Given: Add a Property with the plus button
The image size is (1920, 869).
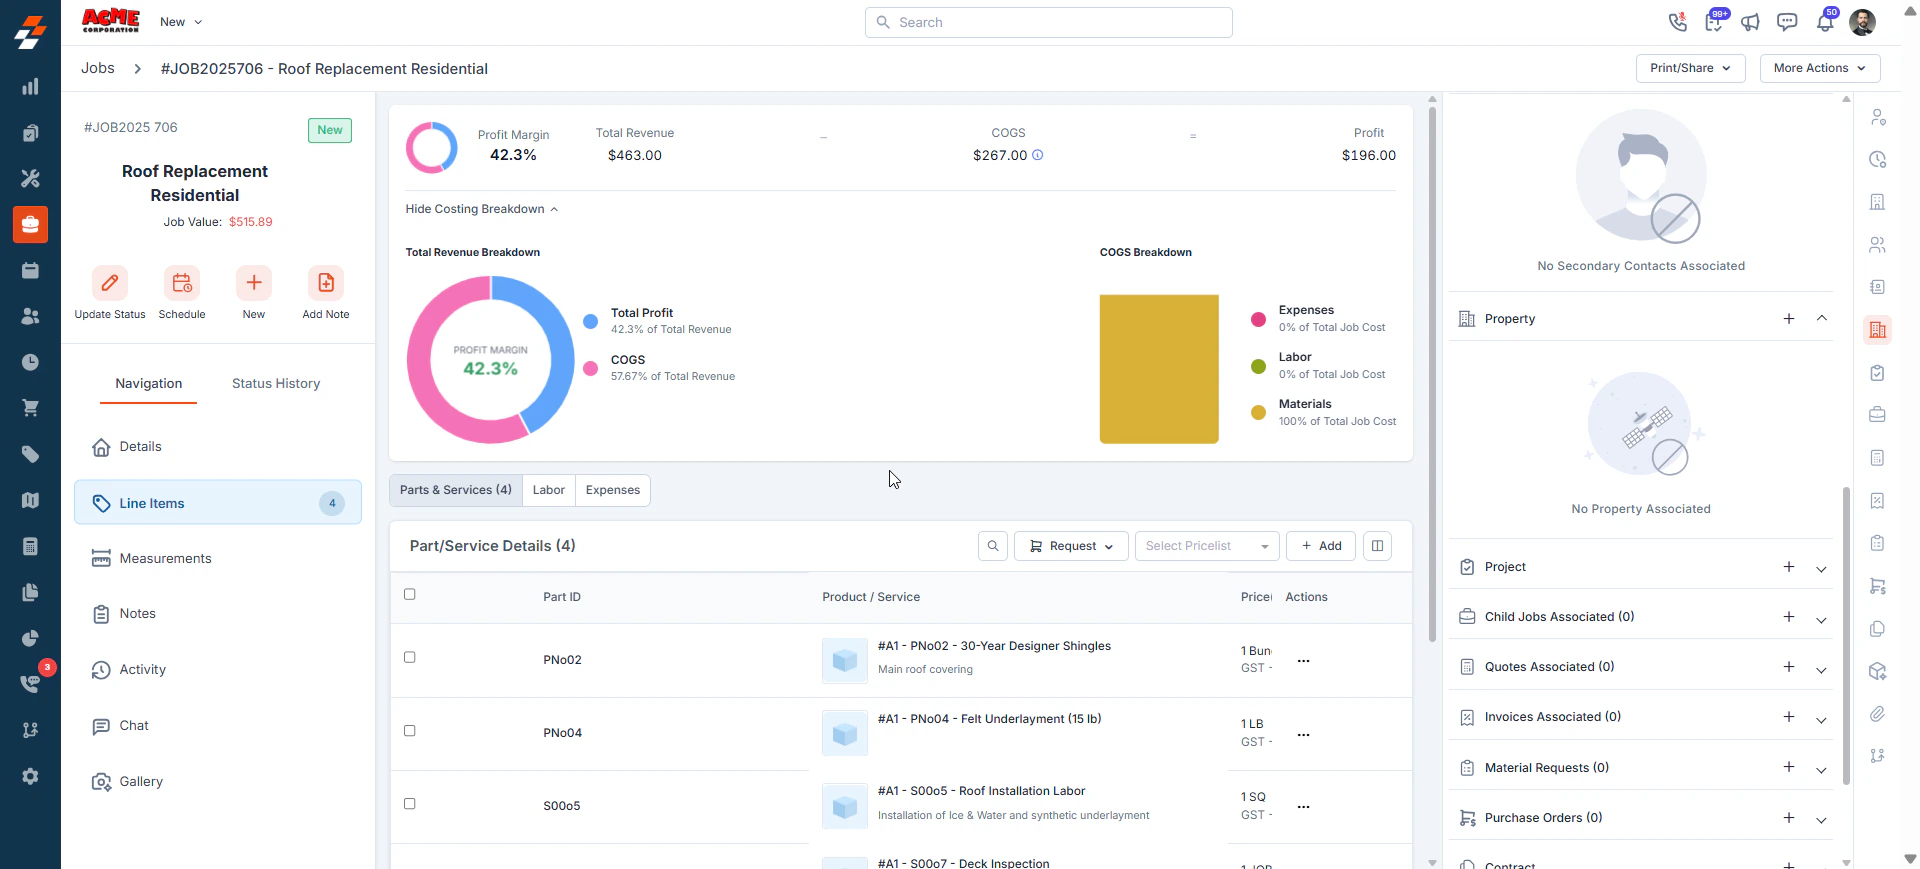Looking at the screenshot, I should pos(1789,319).
